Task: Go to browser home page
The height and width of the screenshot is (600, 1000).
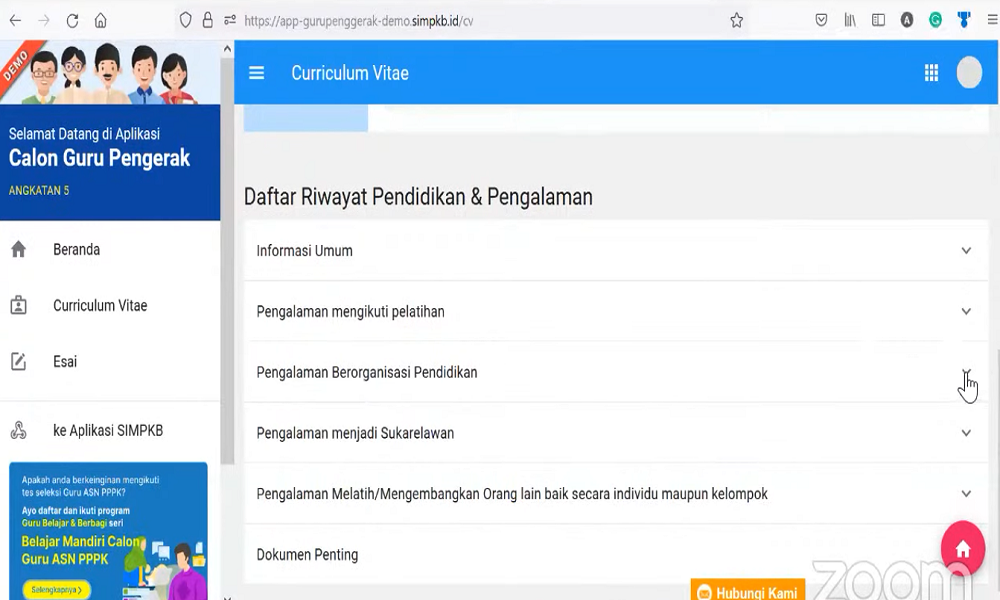Action: pos(101,20)
